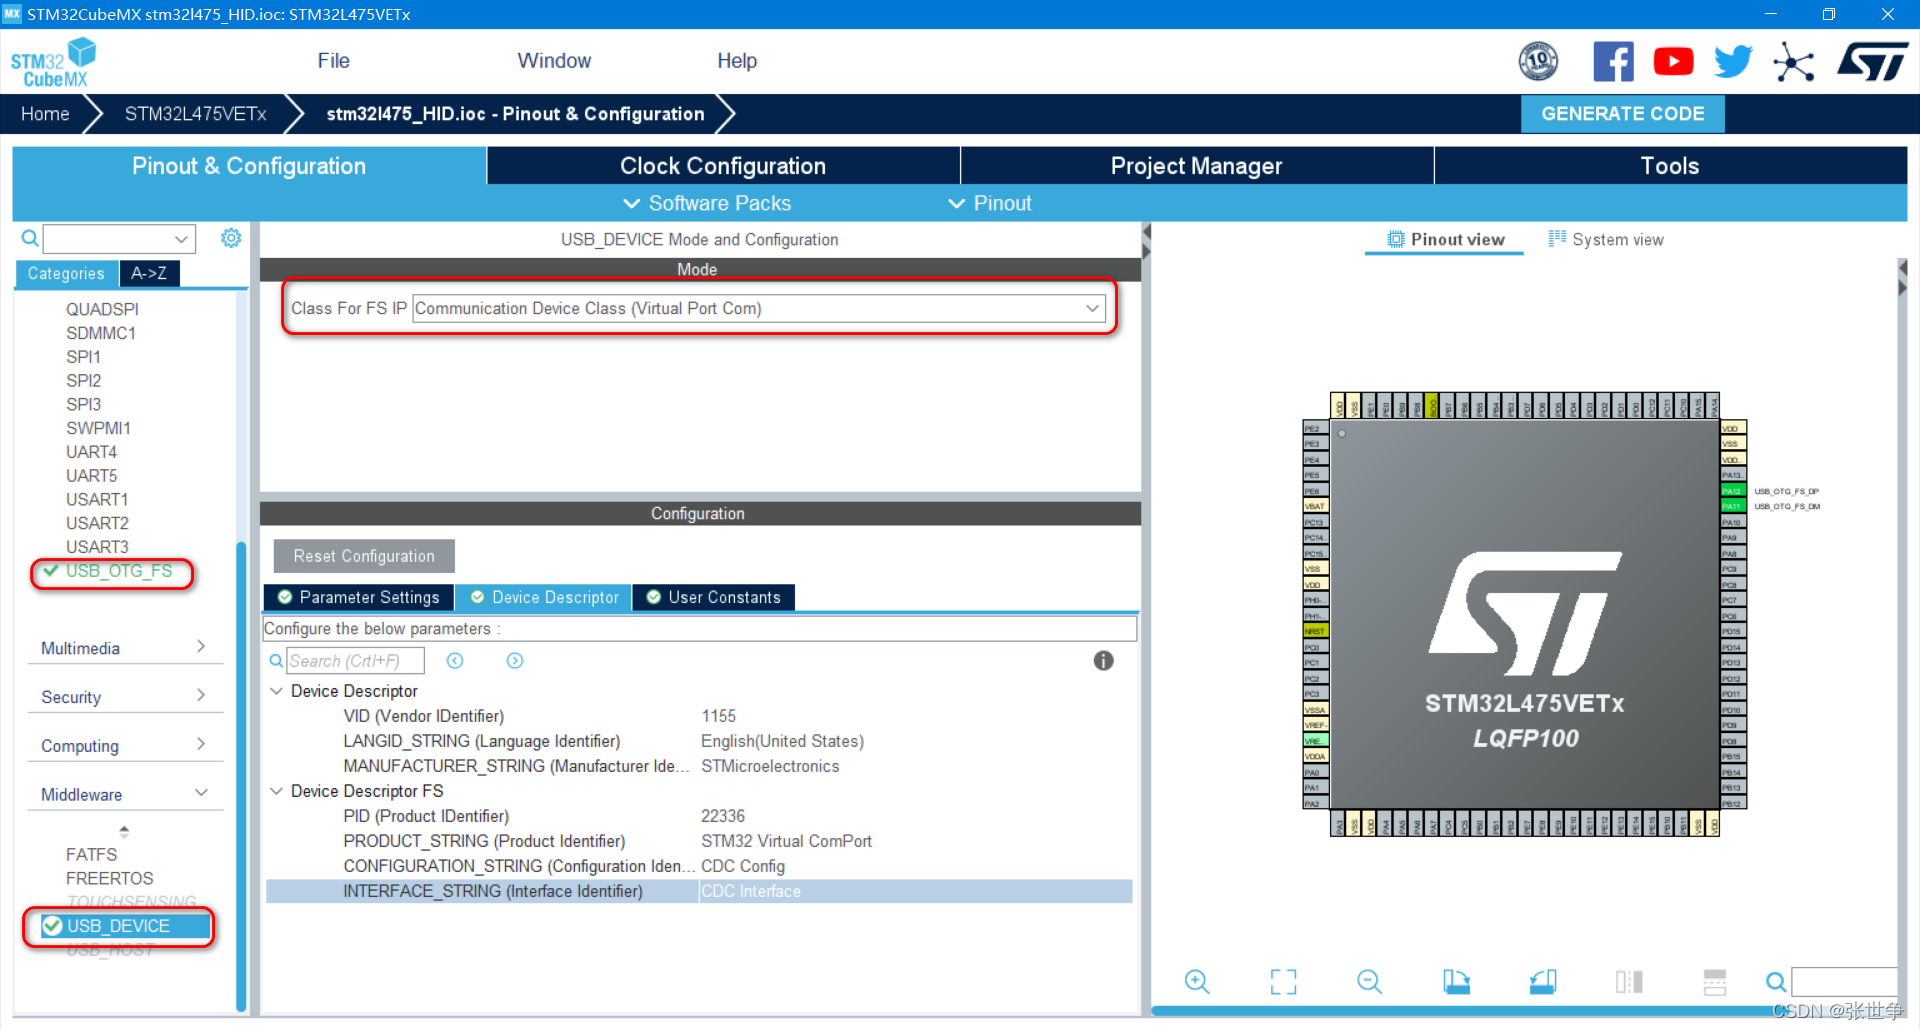Rotate the chip view counterclockwise icon

[x=1543, y=982]
